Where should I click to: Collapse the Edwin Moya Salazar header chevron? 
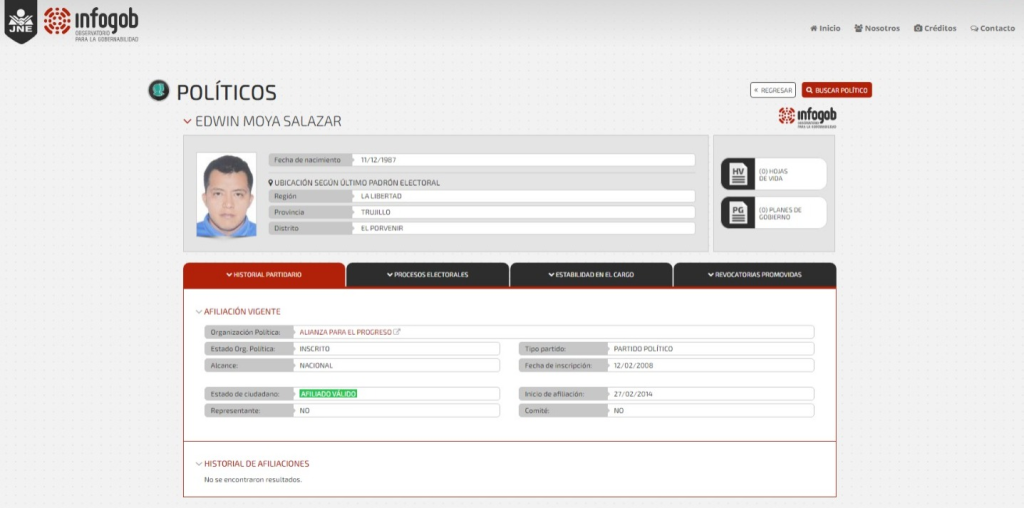click(187, 122)
